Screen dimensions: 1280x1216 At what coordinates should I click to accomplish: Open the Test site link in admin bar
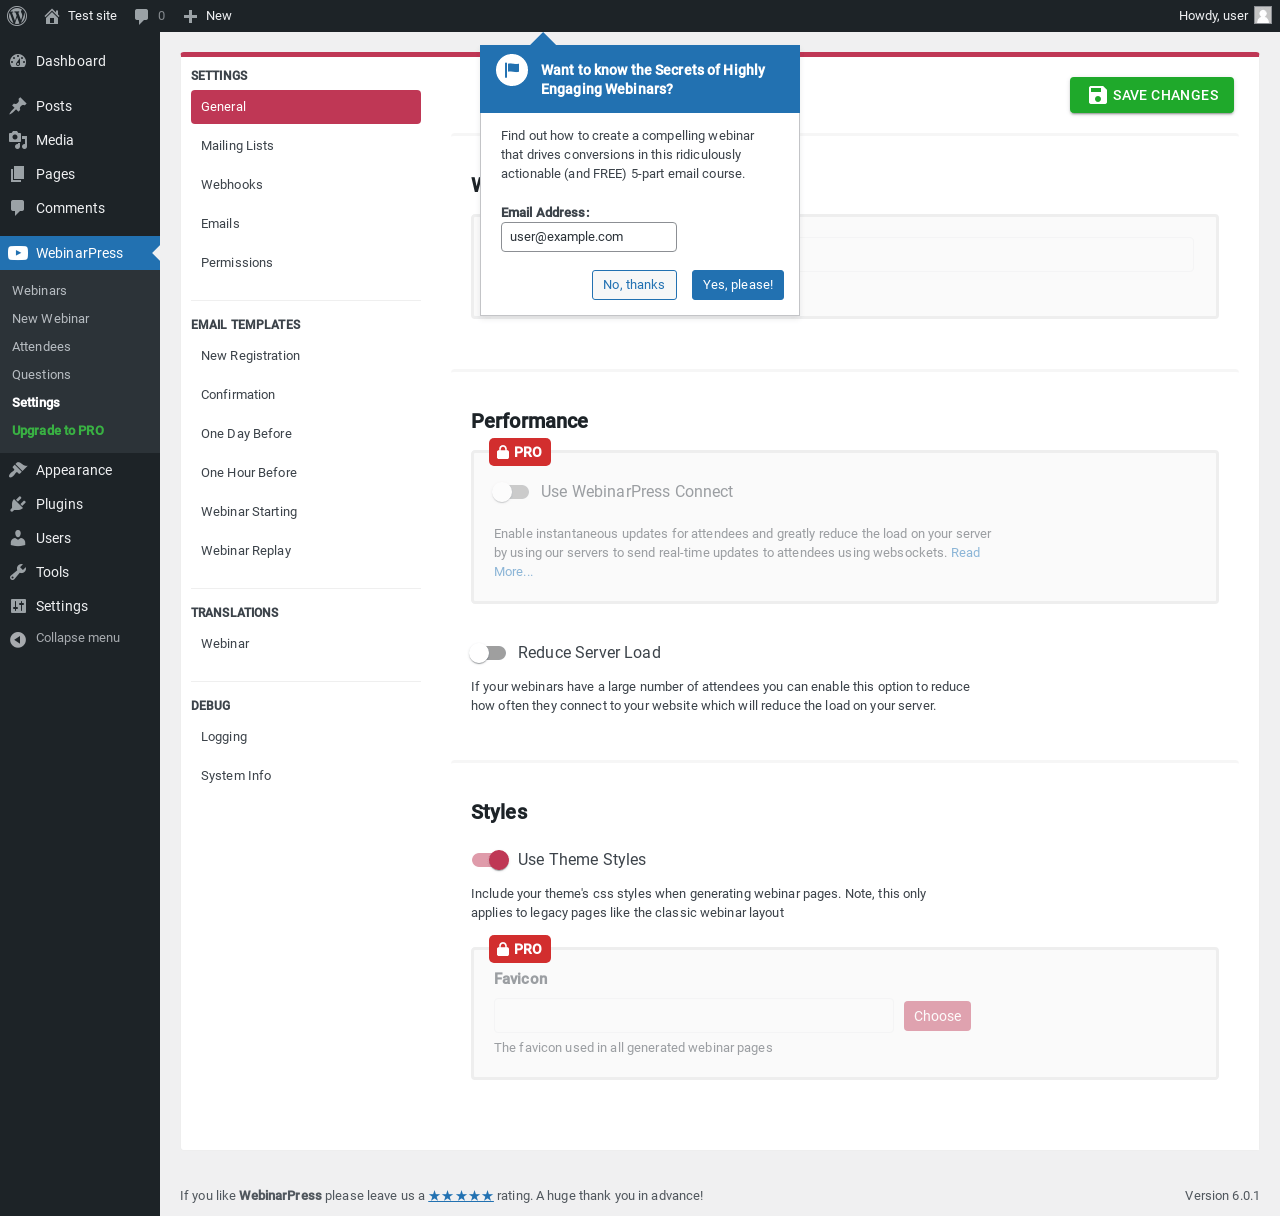point(92,16)
